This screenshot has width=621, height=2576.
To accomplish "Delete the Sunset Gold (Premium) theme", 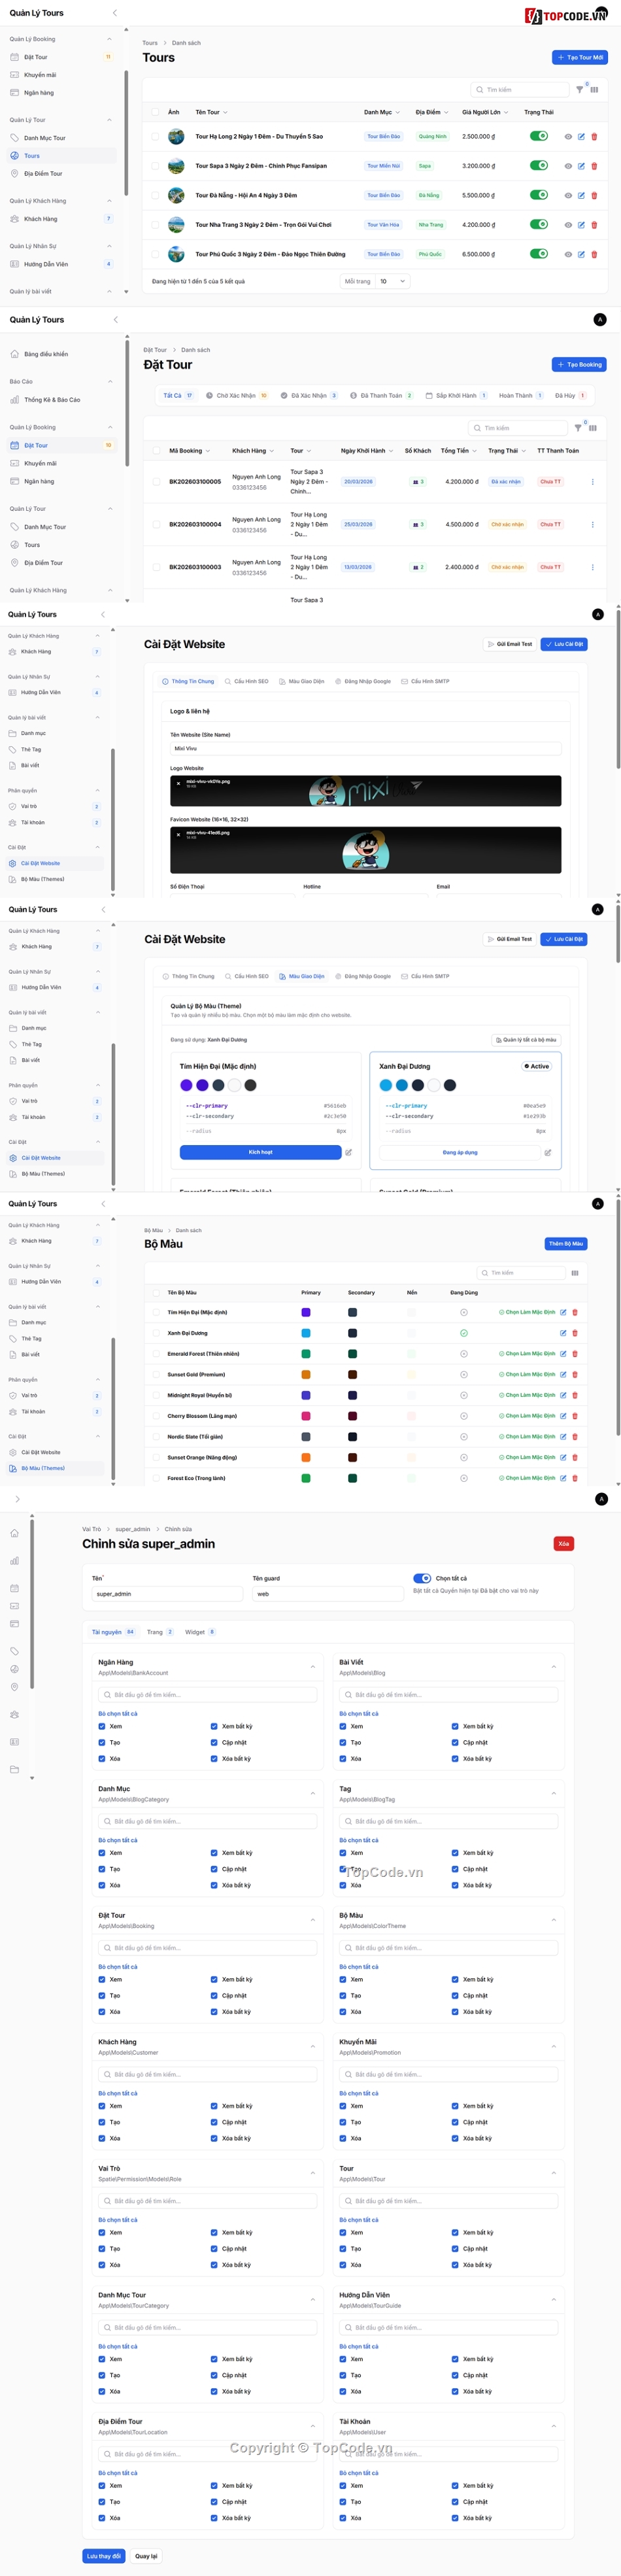I will click(575, 1375).
